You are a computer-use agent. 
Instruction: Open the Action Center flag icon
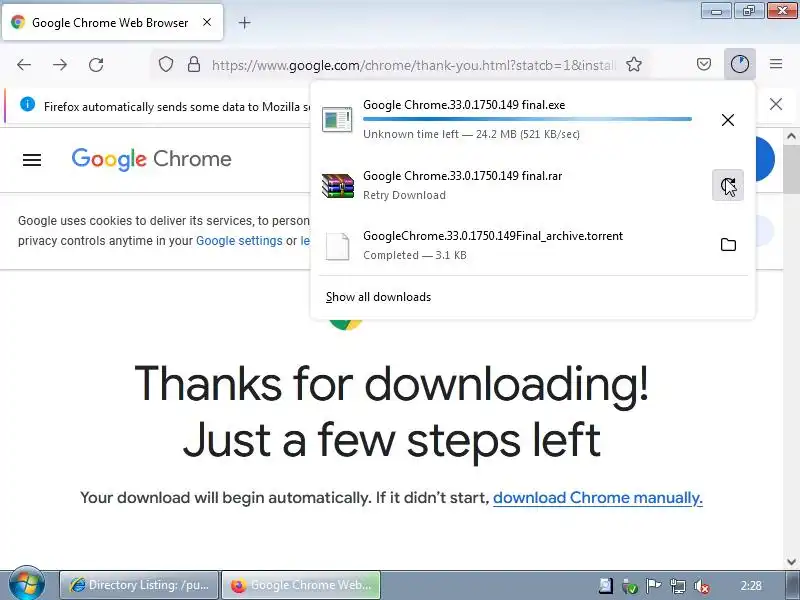654,586
